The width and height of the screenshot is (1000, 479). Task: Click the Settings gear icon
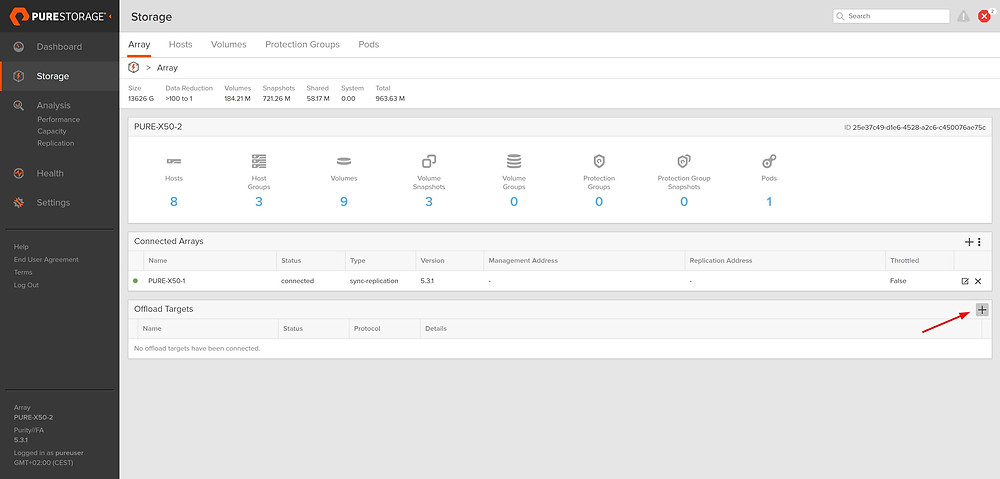[18, 203]
